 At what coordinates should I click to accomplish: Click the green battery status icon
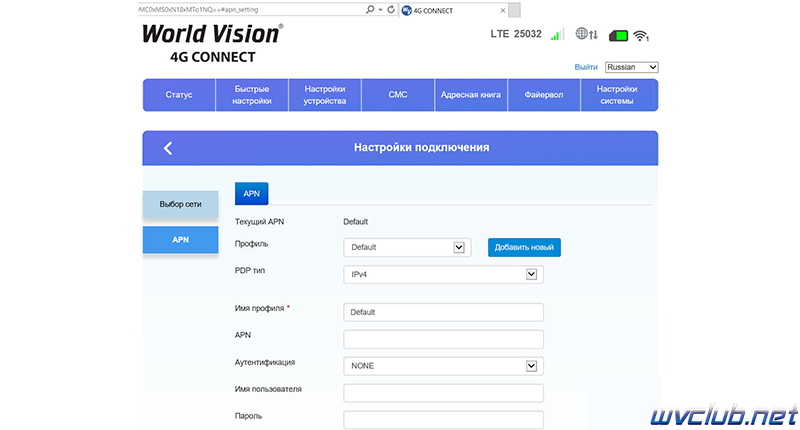[x=618, y=36]
